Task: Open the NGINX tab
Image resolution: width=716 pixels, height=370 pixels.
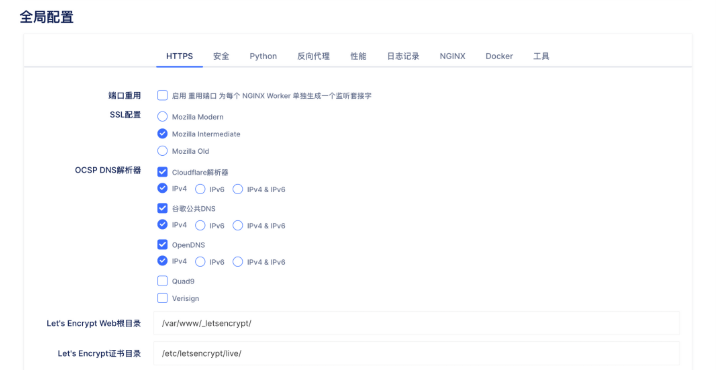Action: click(452, 56)
